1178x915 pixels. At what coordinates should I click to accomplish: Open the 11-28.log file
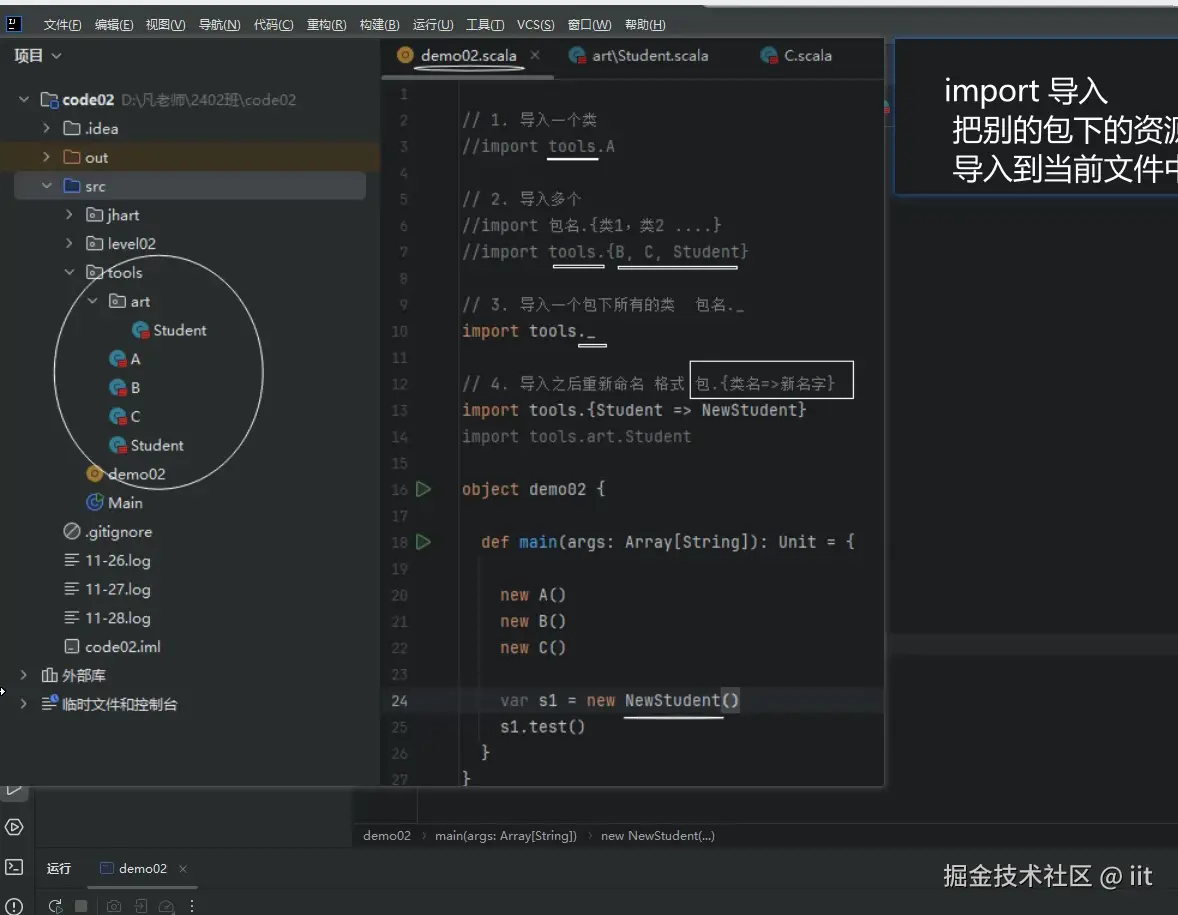click(107, 618)
